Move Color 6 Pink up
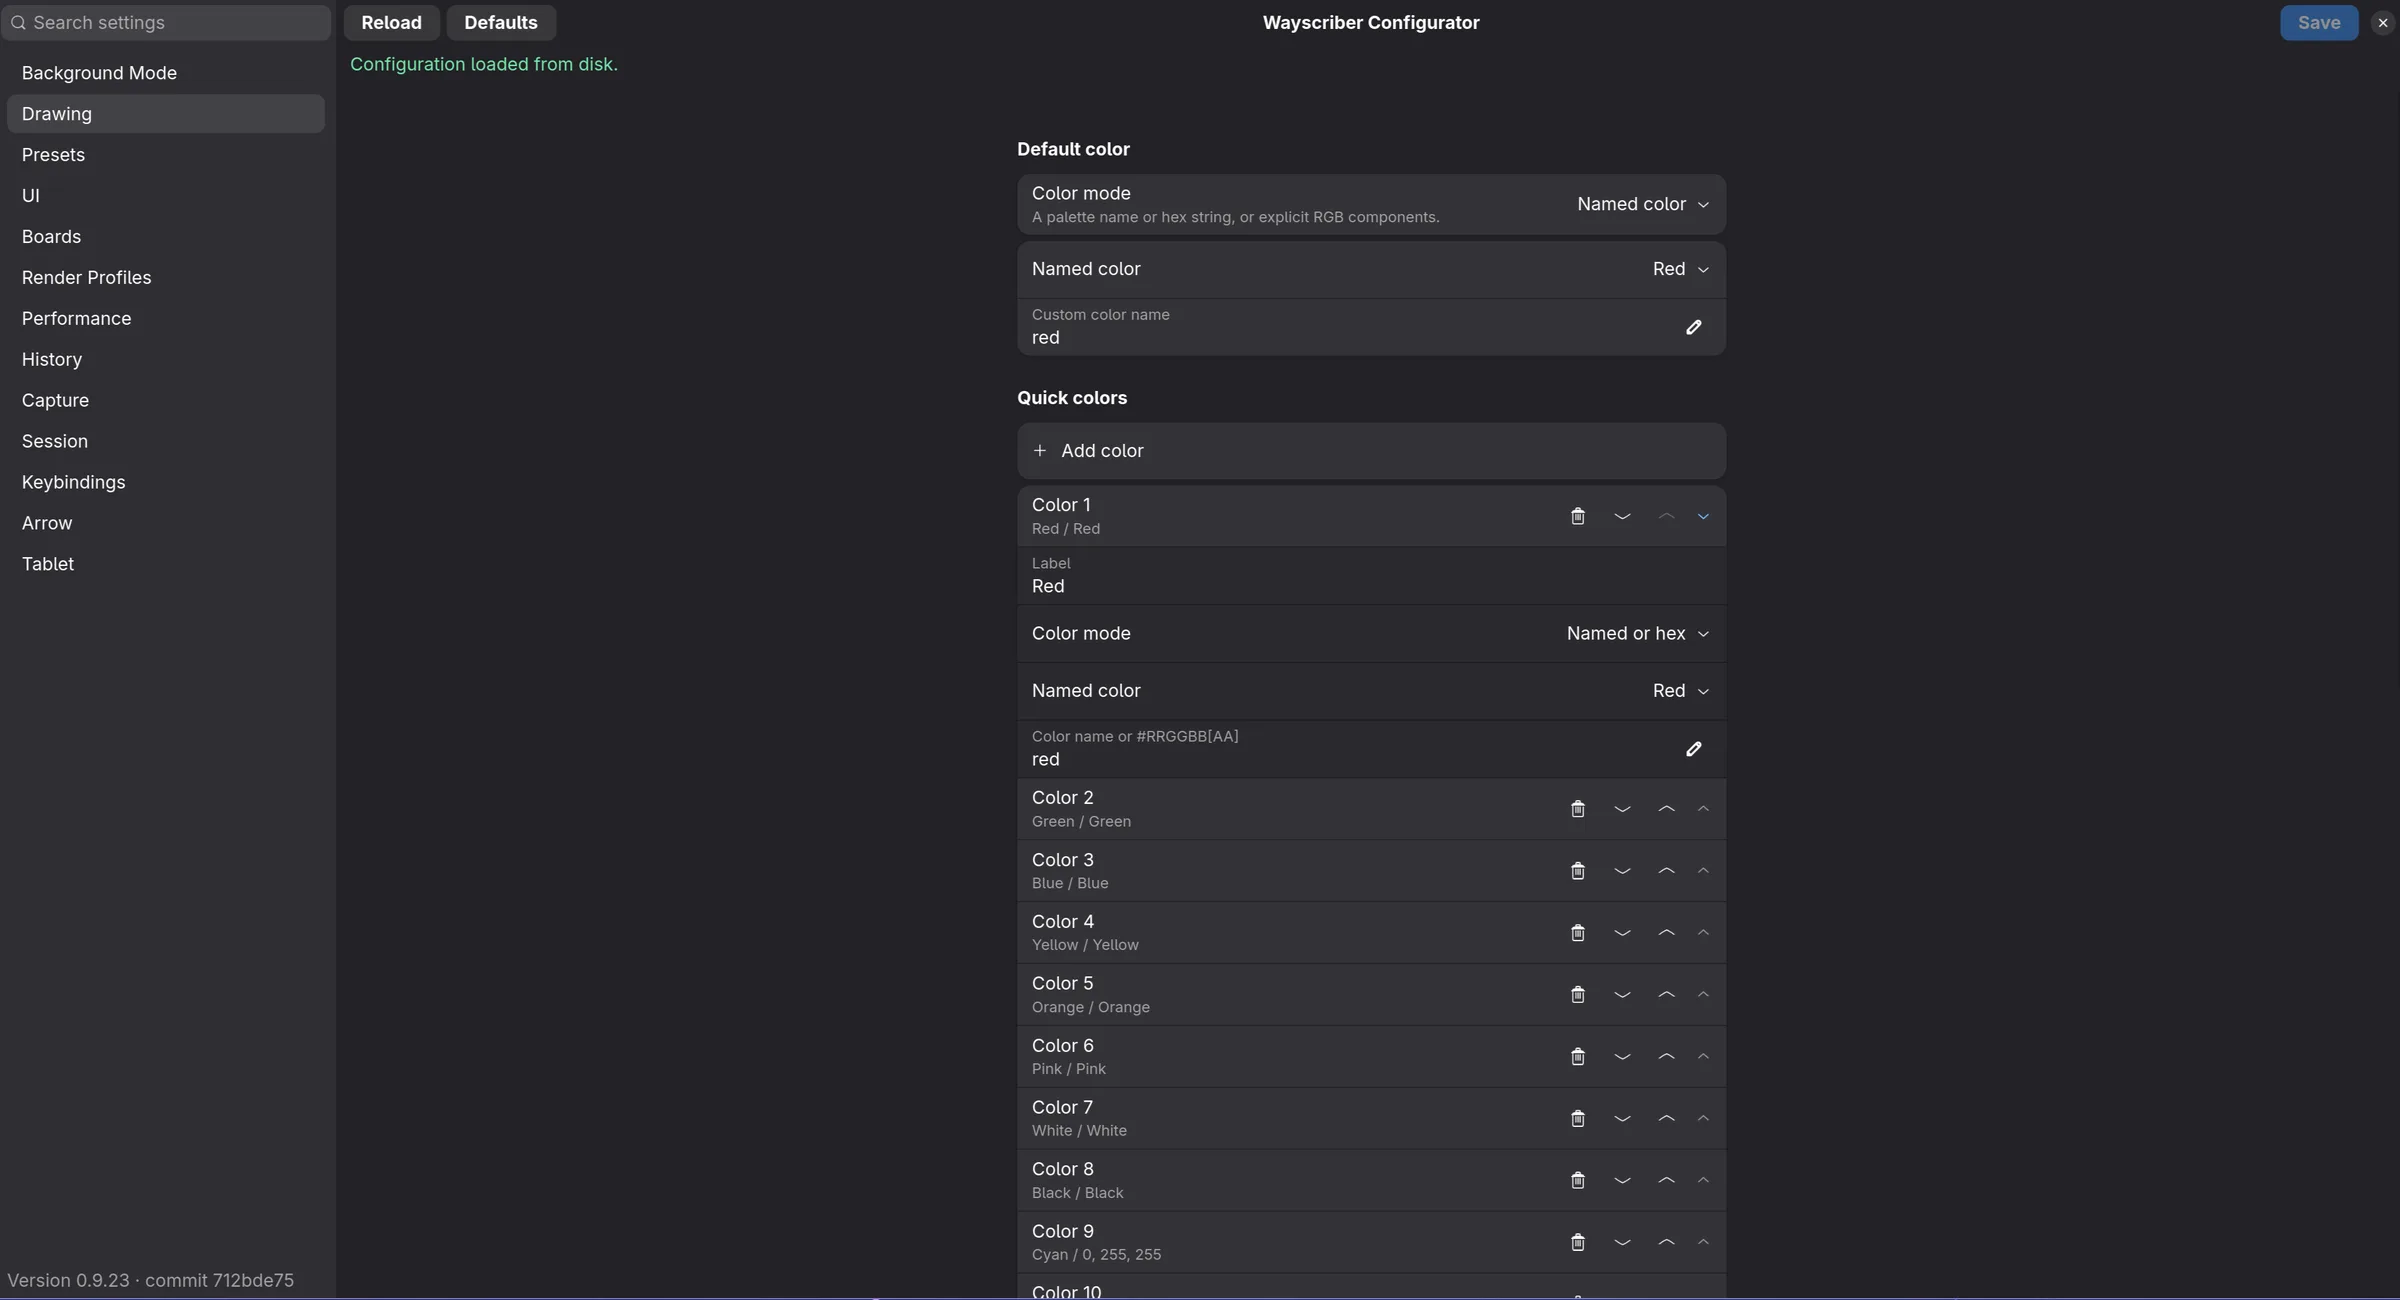 (x=1666, y=1057)
